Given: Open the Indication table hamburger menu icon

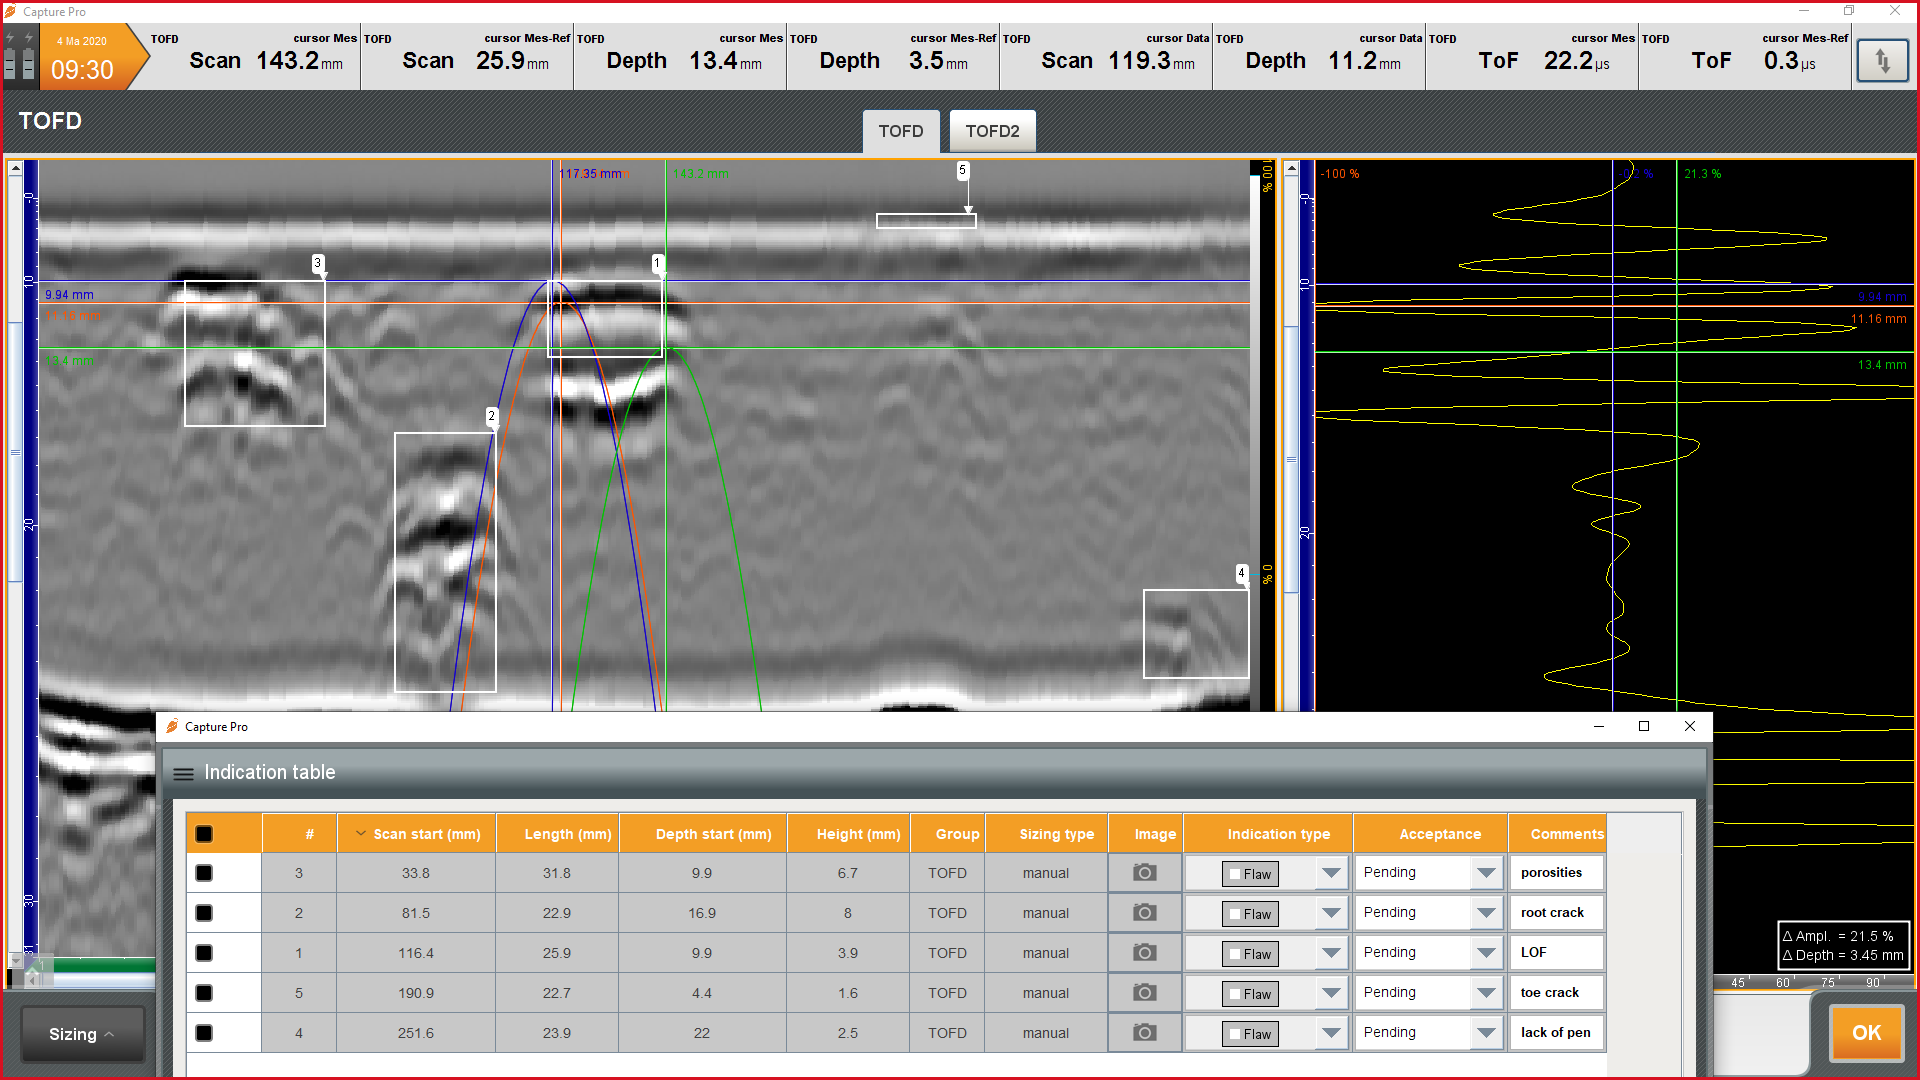Looking at the screenshot, I should coord(183,773).
